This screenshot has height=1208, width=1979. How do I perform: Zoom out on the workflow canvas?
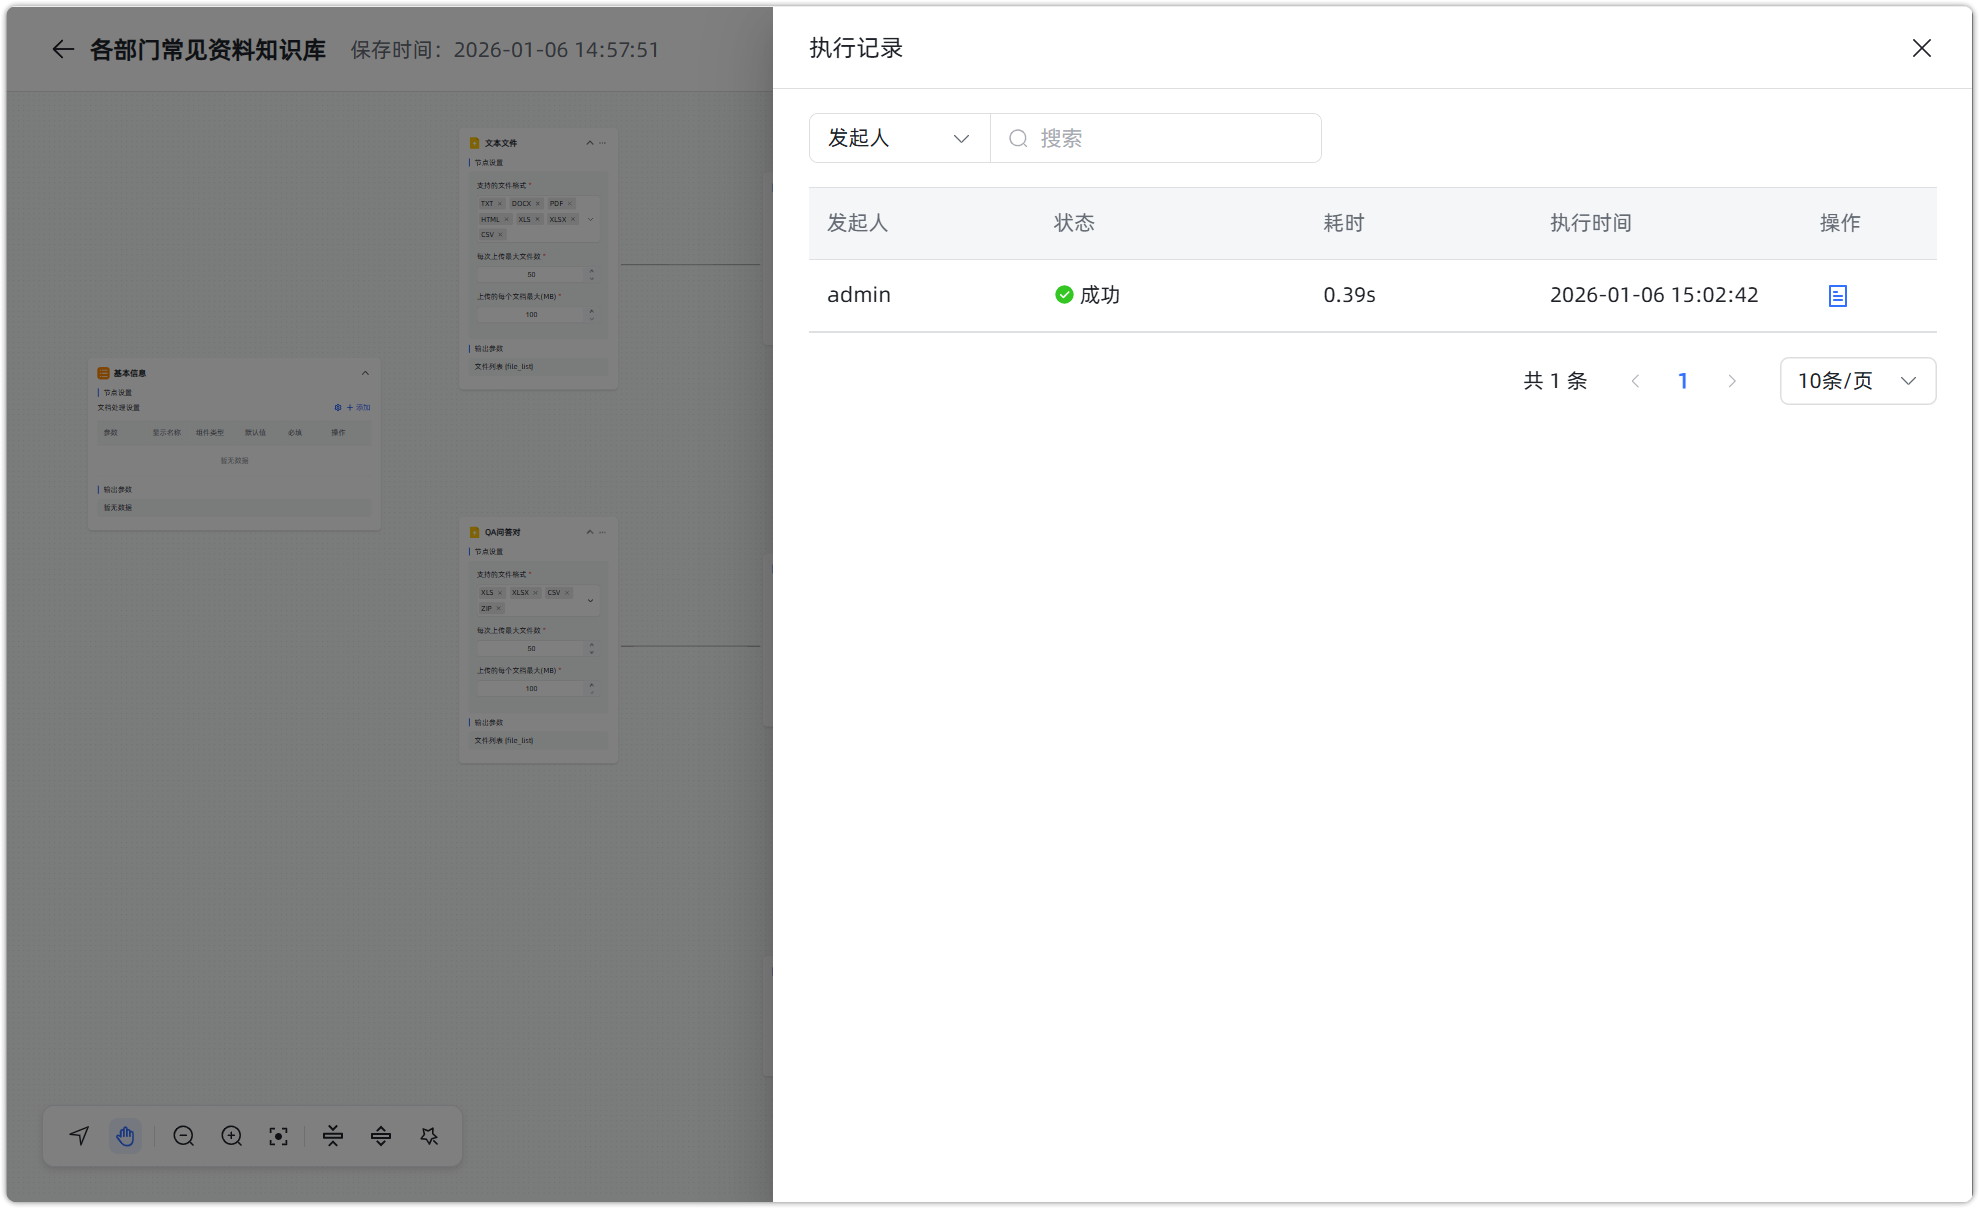(x=183, y=1136)
